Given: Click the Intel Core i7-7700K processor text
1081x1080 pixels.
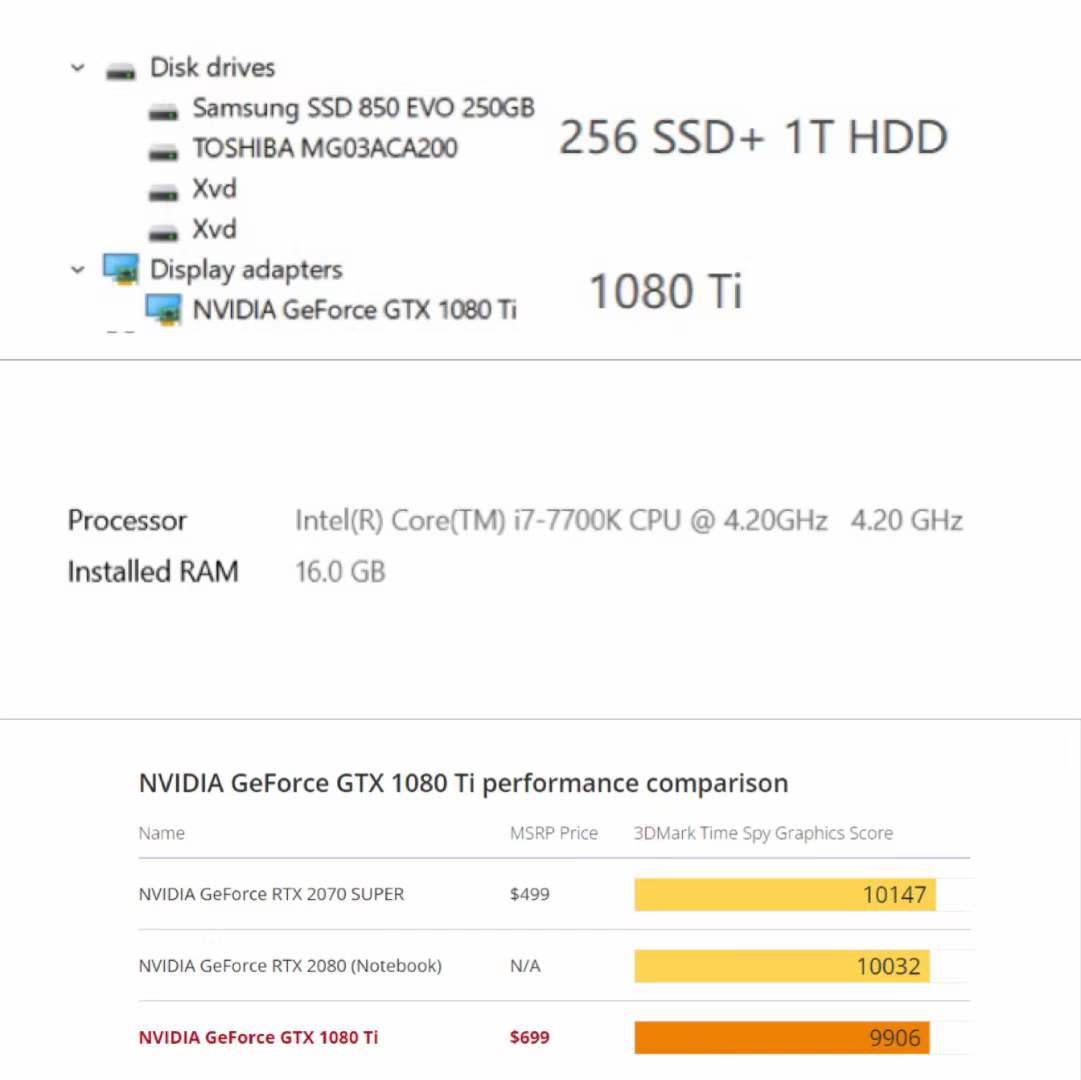Looking at the screenshot, I should [560, 521].
